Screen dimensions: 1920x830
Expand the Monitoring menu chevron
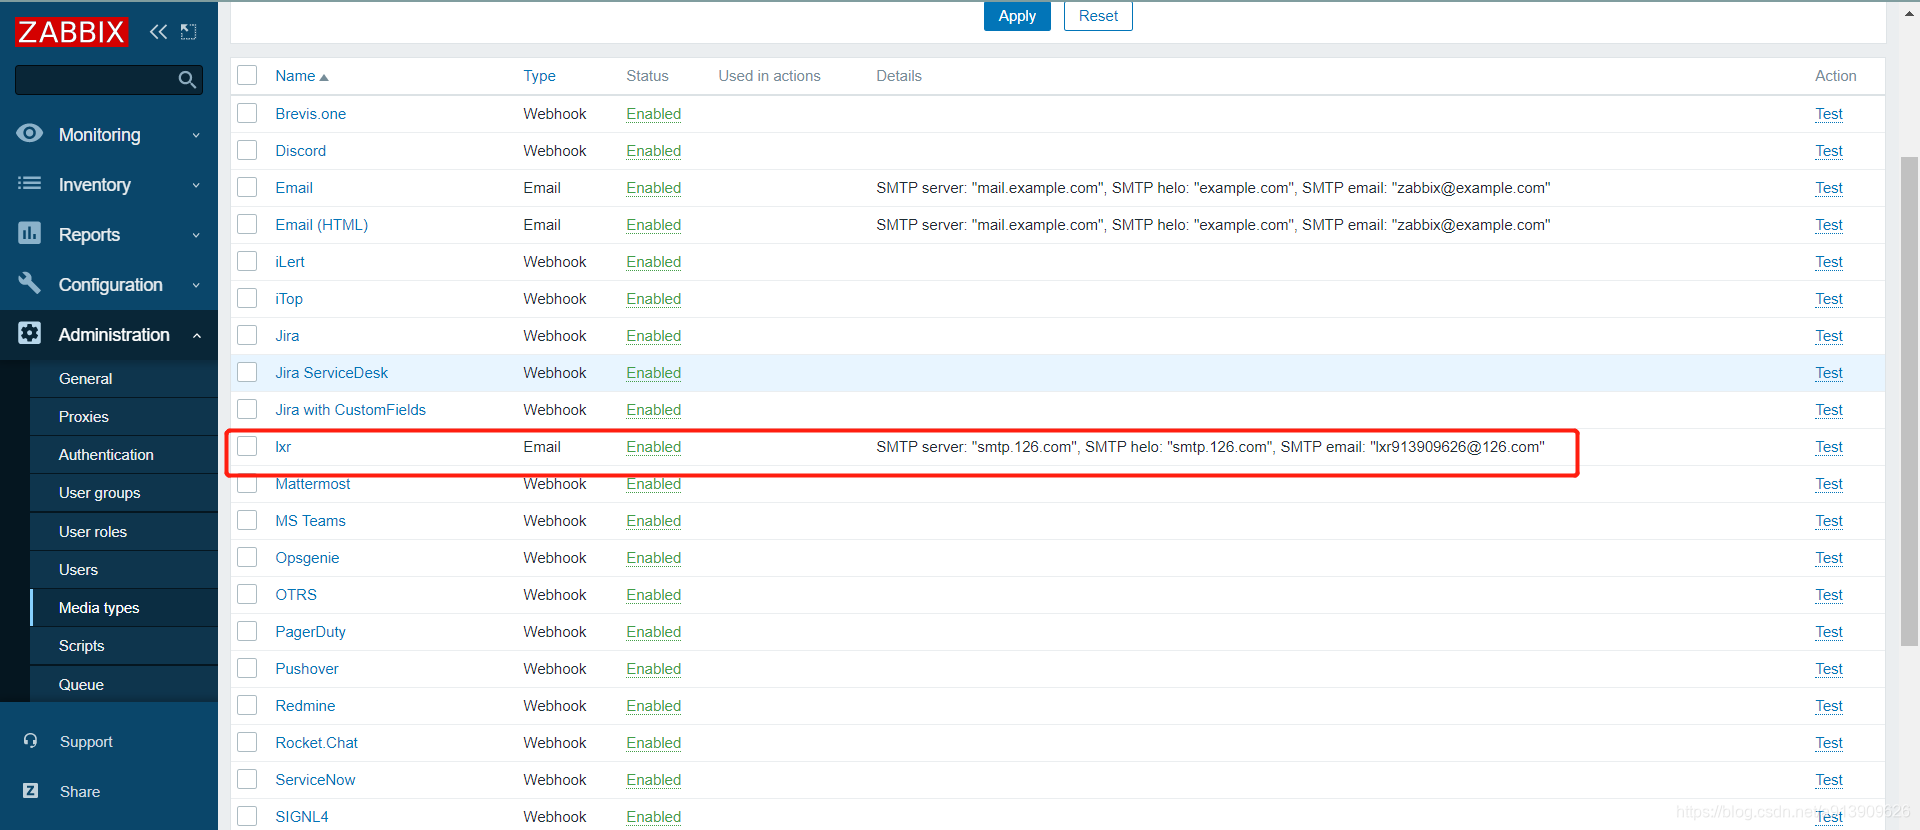tap(196, 135)
